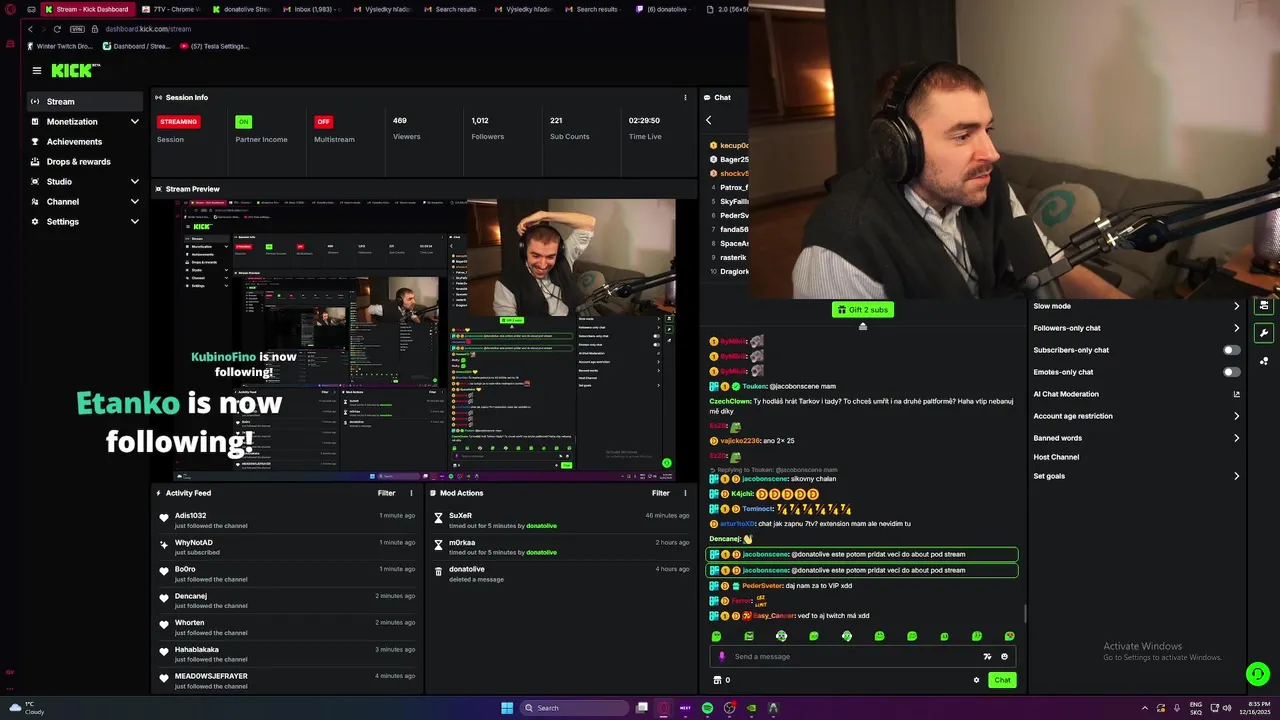Click the chat message scrollbar
Screen dimensions: 1280x720
pyautogui.click(x=1025, y=616)
